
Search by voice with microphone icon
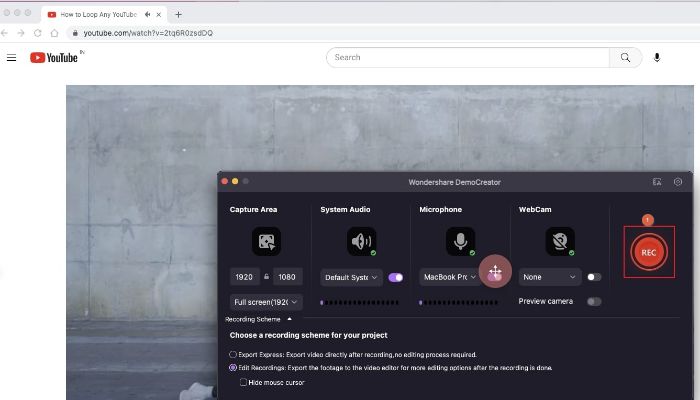click(657, 58)
